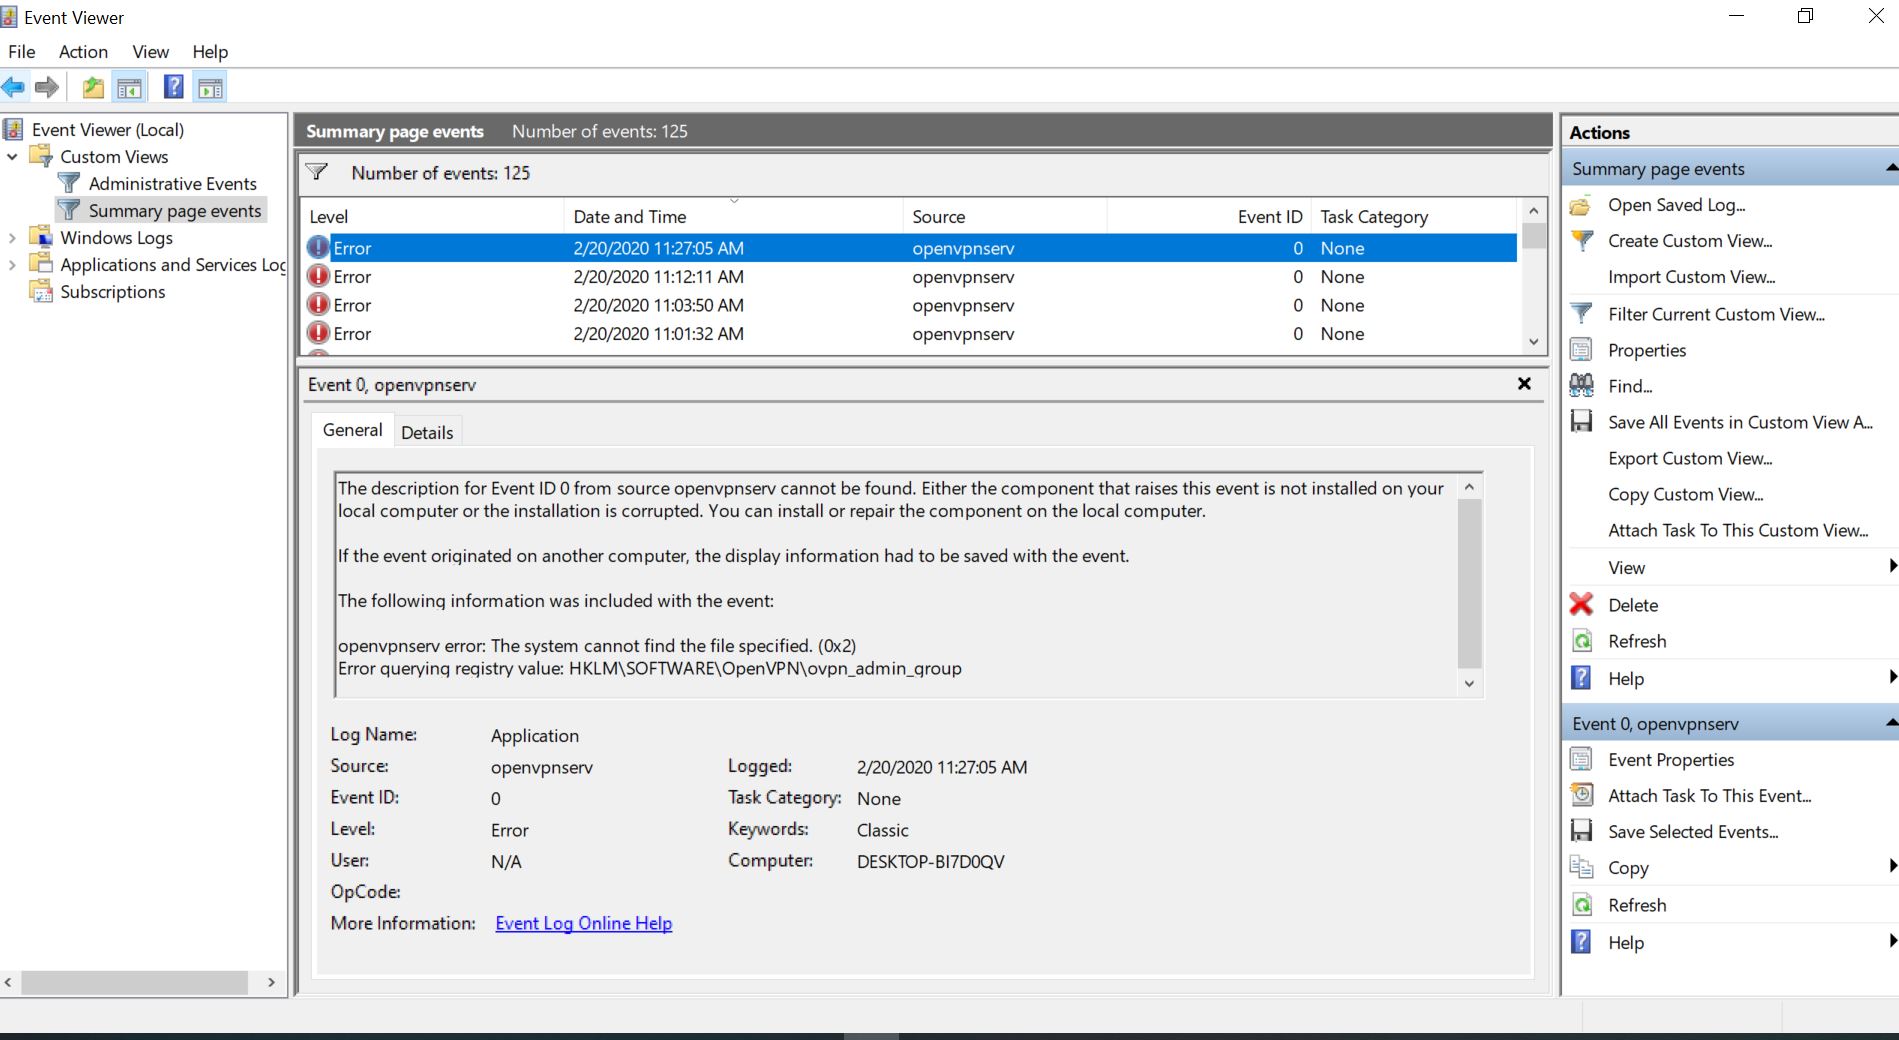Click the tree pane horizontal scrollbar right arrow
The image size is (1899, 1040).
(x=271, y=983)
